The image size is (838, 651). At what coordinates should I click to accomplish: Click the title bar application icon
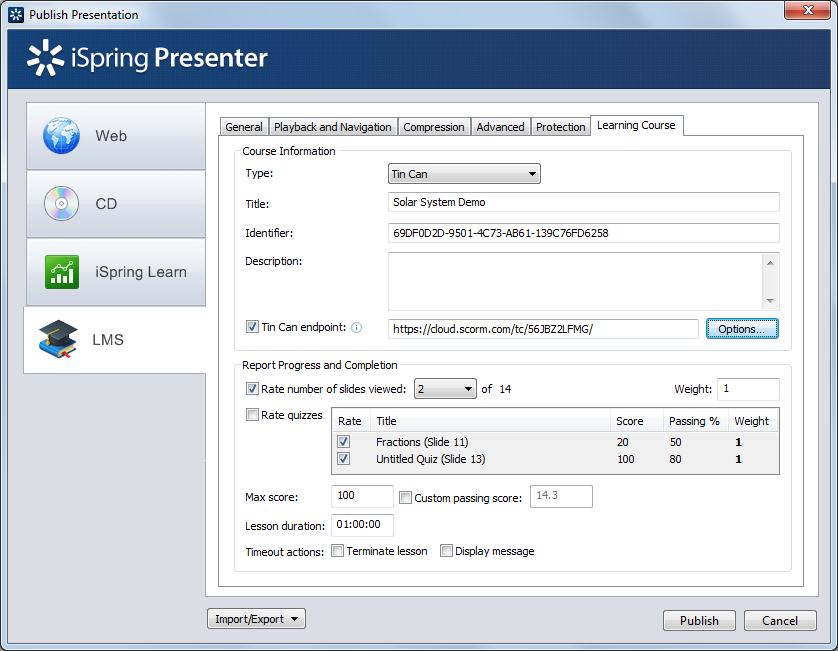click(16, 14)
